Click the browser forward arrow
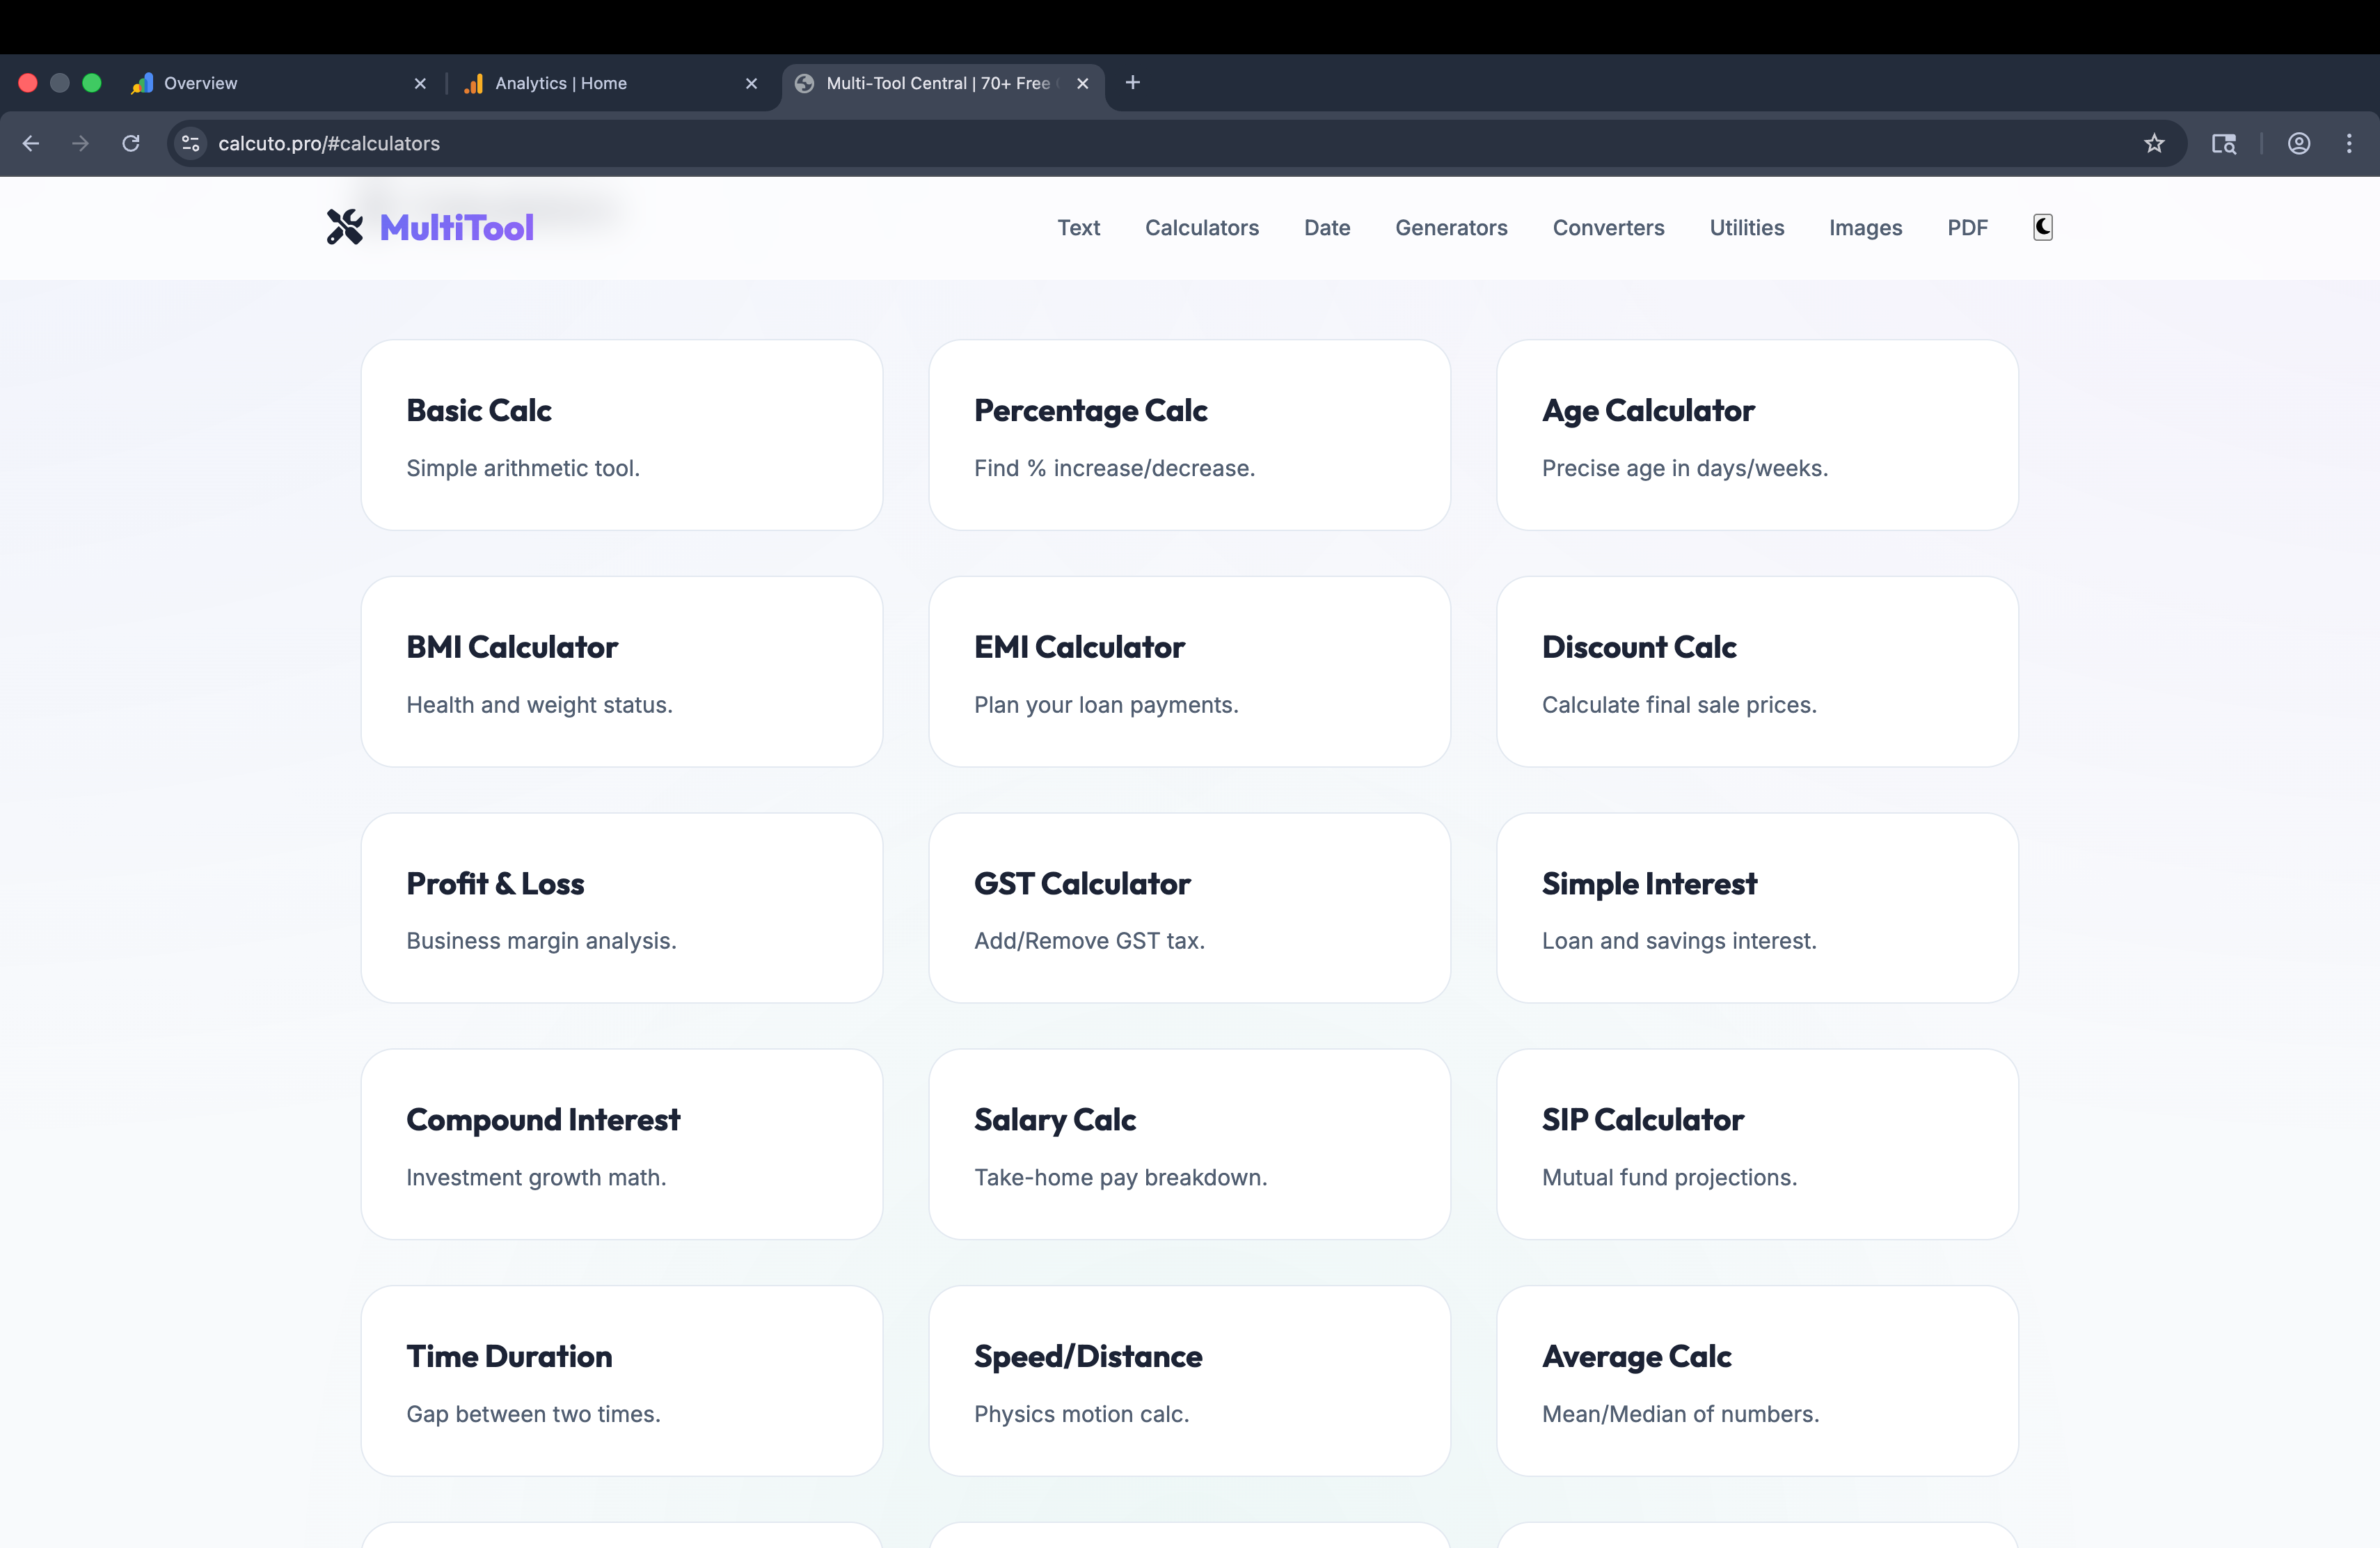The image size is (2380, 1548). point(81,143)
